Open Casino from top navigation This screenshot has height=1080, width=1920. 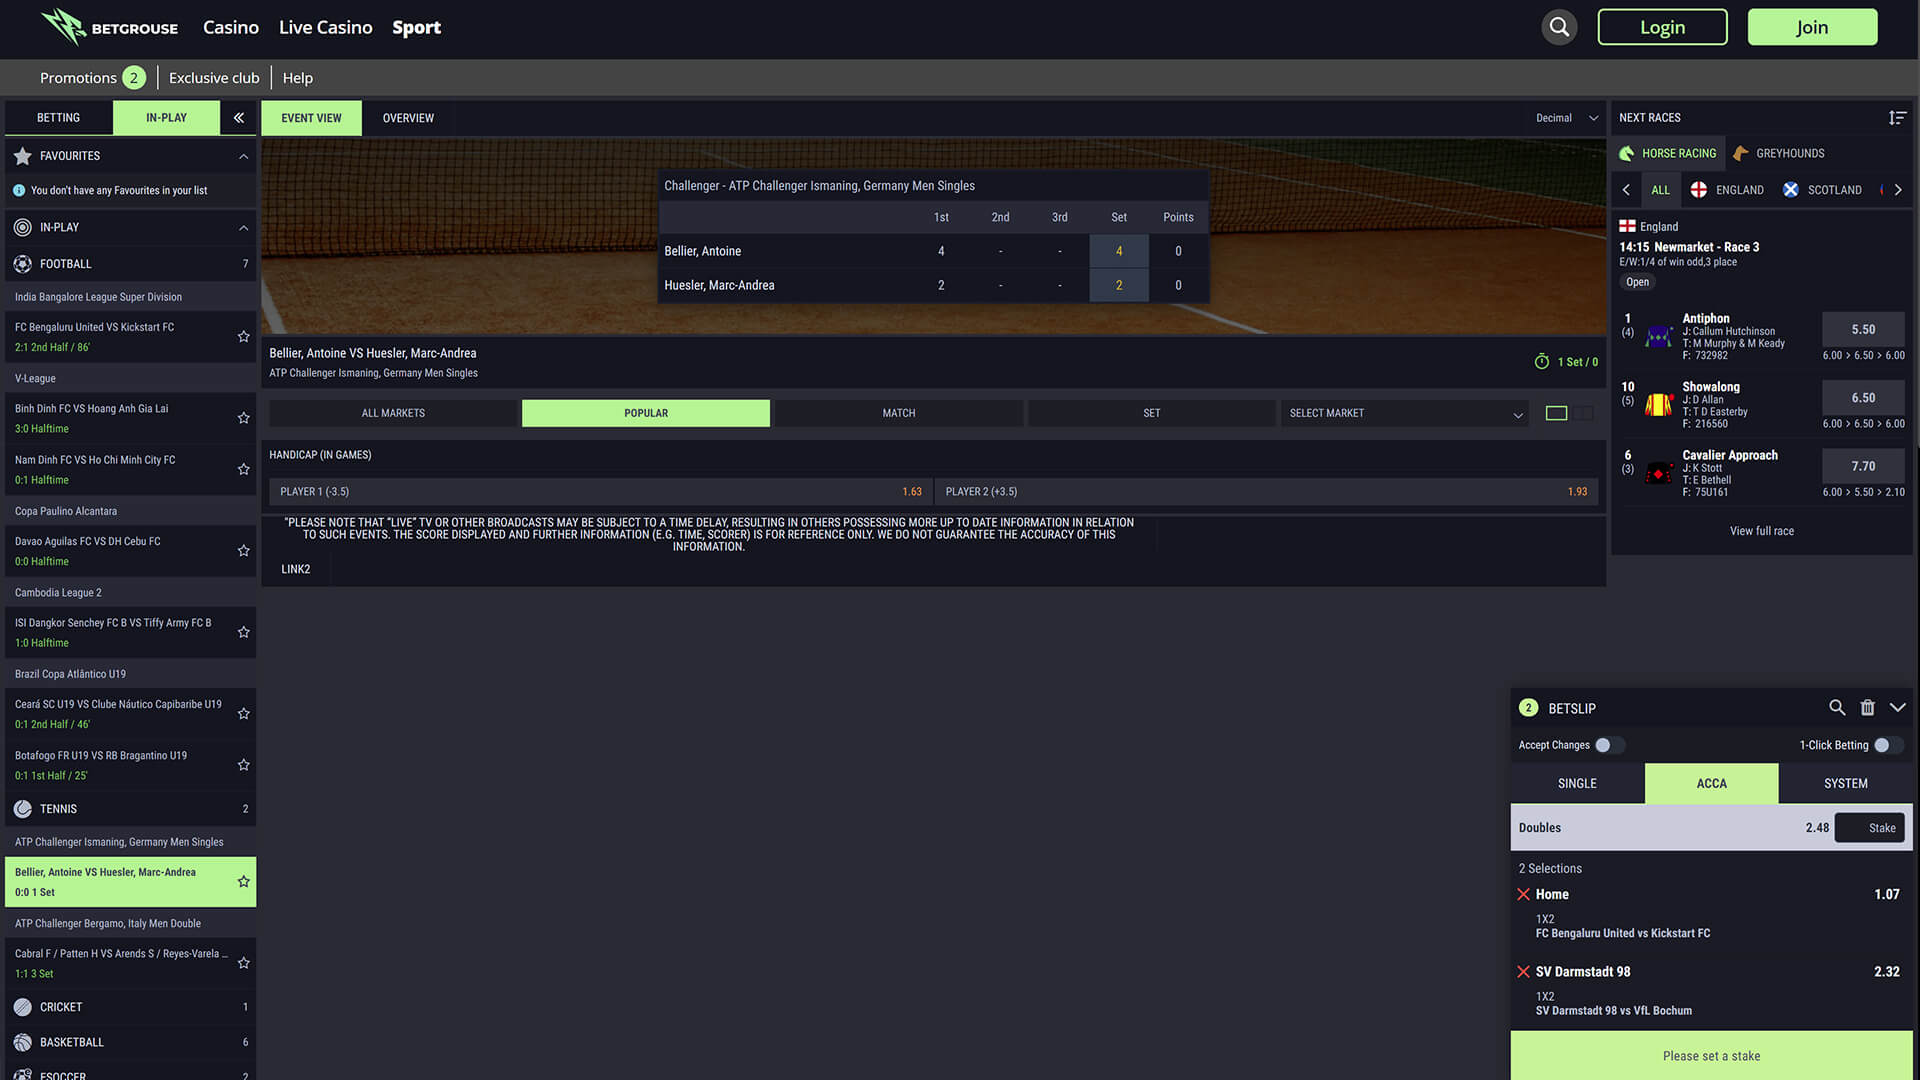231,27
